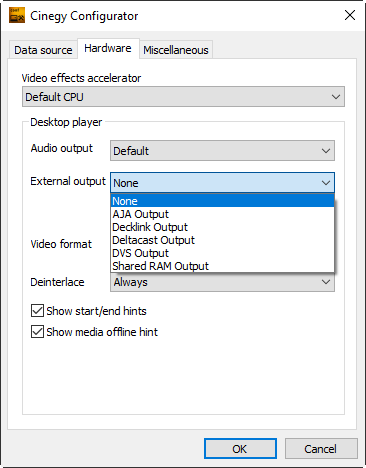The height and width of the screenshot is (468, 366).
Task: Select AJA Output option
Action: [x=223, y=214]
